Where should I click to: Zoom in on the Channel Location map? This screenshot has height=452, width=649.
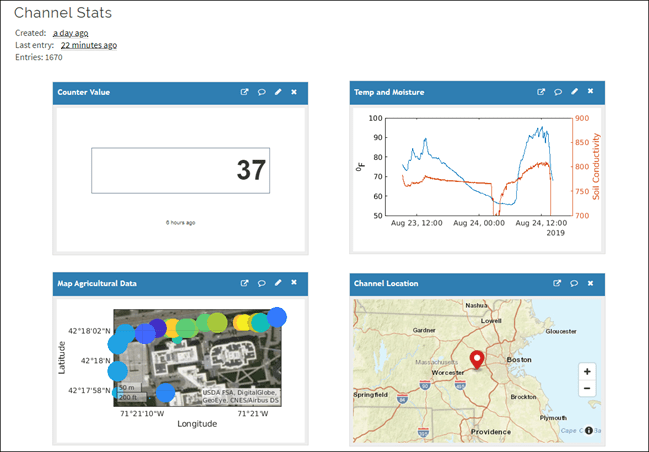point(587,371)
